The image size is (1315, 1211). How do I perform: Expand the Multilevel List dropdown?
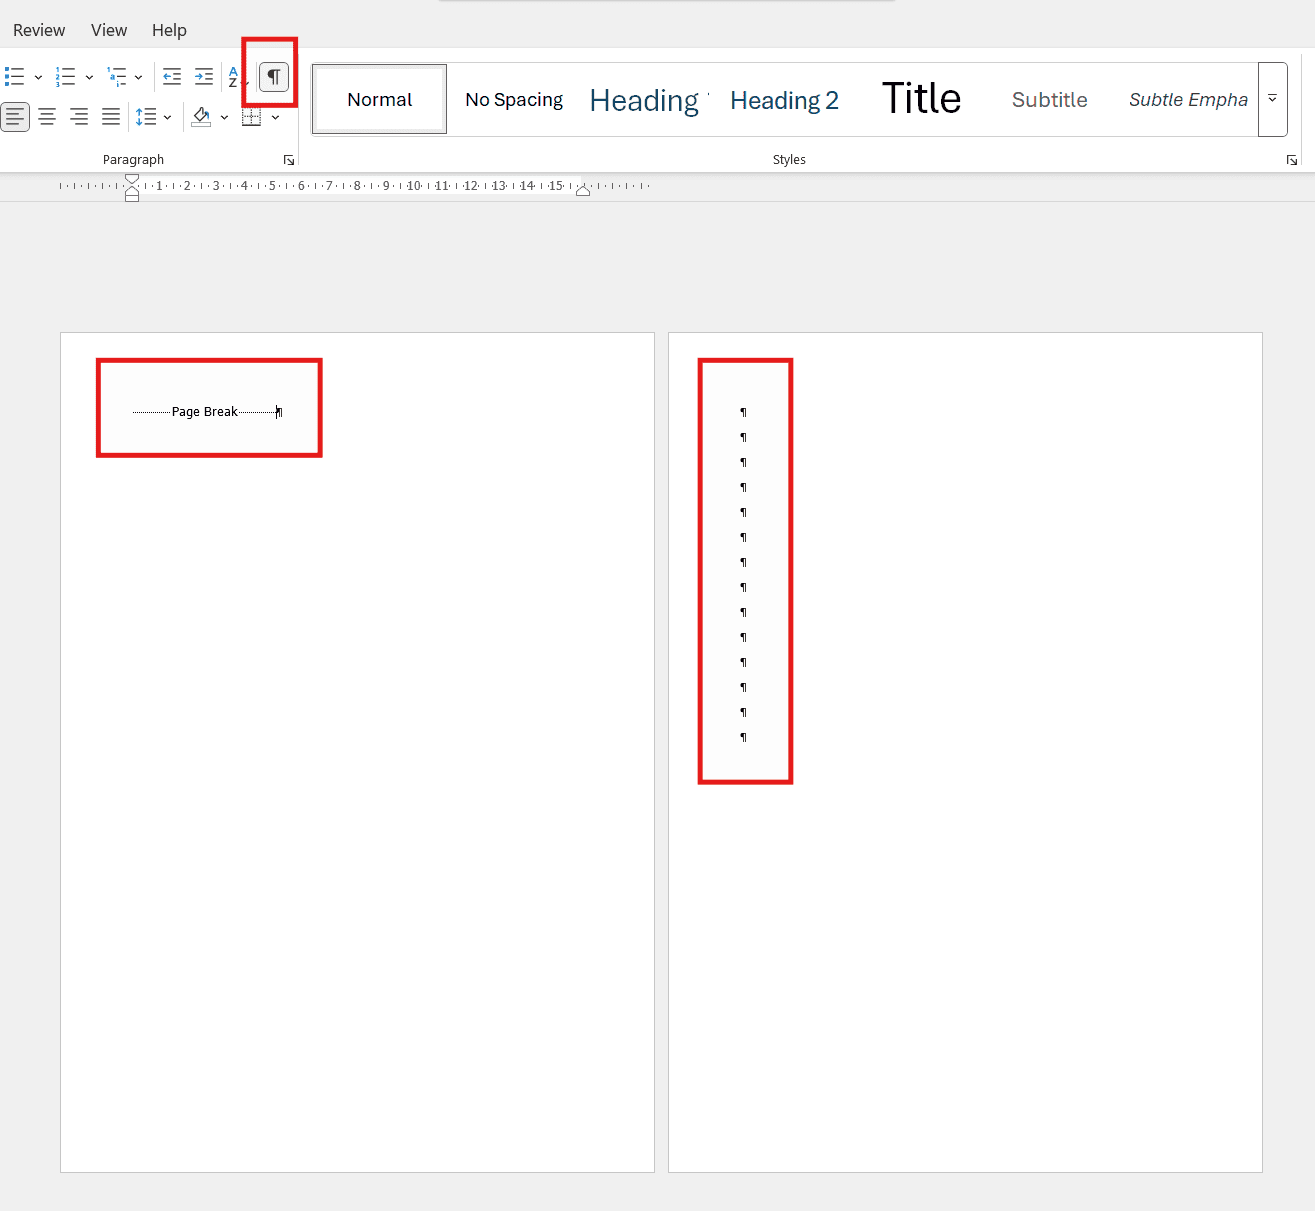coord(139,76)
